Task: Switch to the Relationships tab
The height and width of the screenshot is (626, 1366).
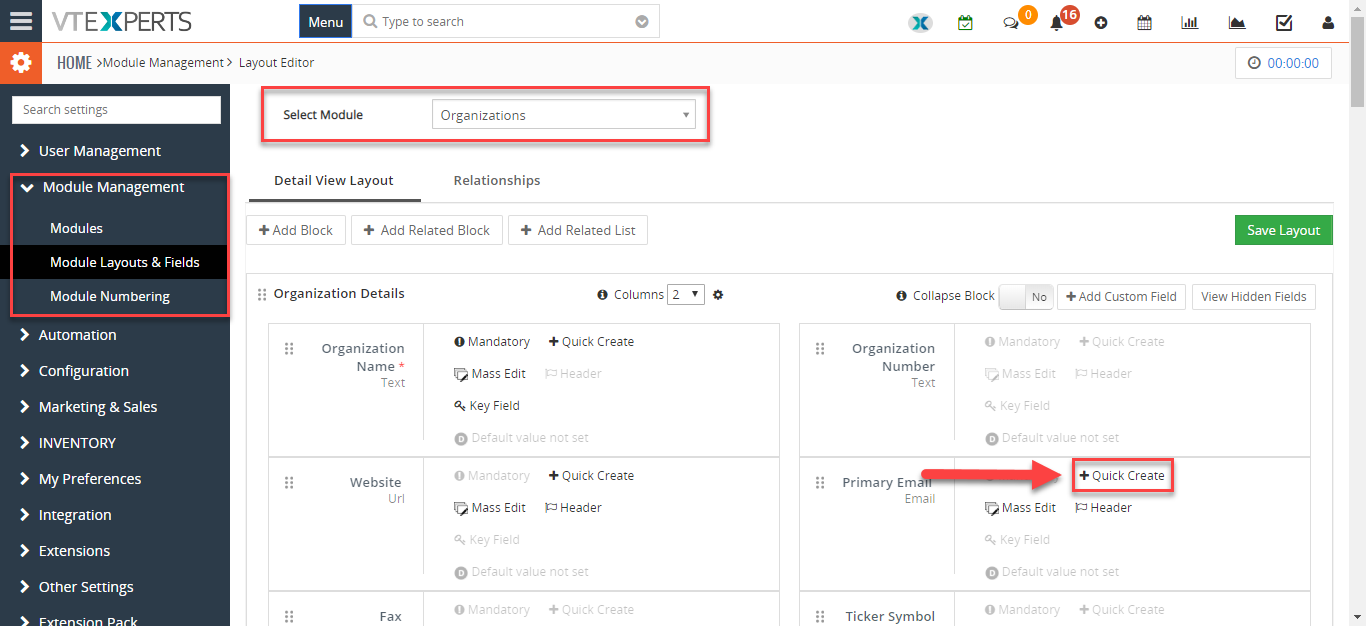Action: click(497, 181)
